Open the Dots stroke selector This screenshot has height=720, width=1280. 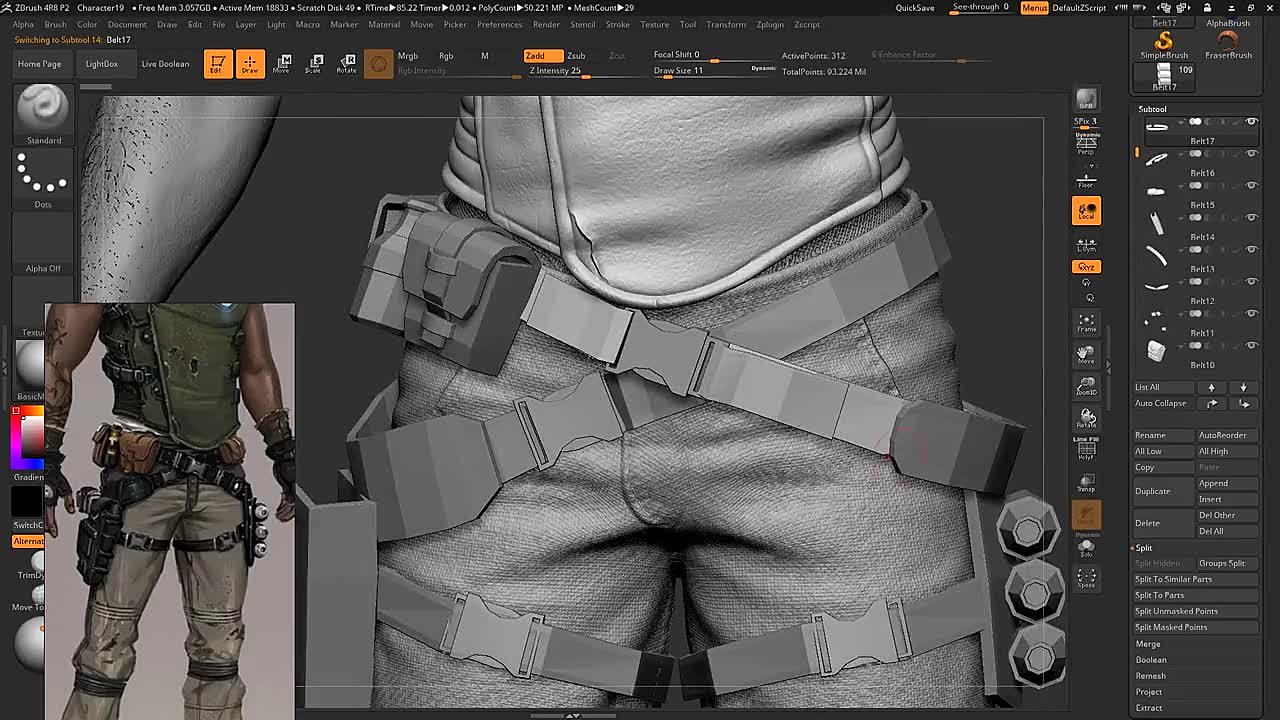tap(43, 180)
